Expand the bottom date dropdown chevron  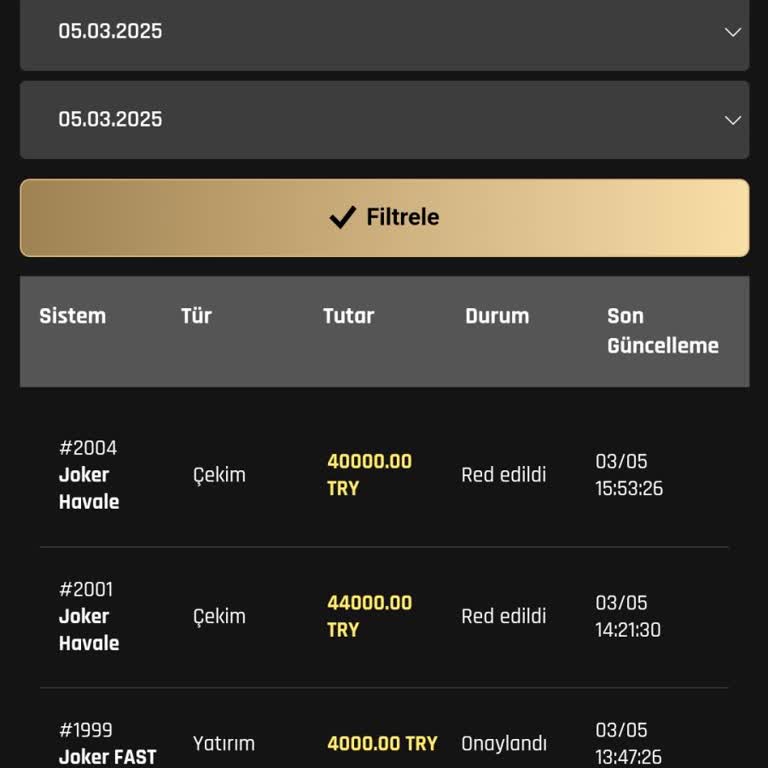pyautogui.click(x=732, y=120)
